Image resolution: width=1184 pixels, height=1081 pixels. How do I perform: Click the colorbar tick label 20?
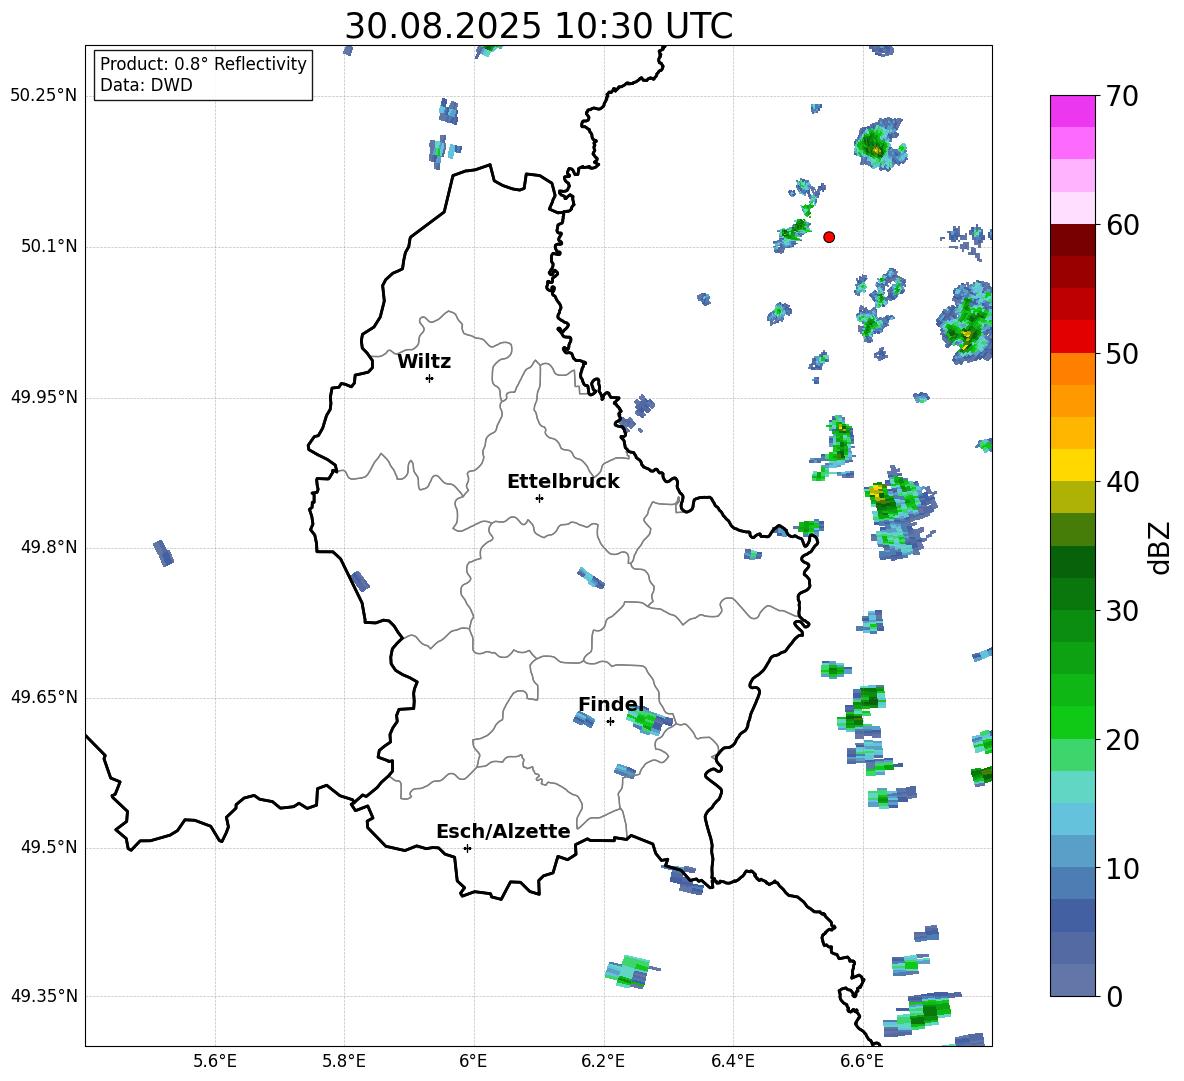tap(1122, 740)
